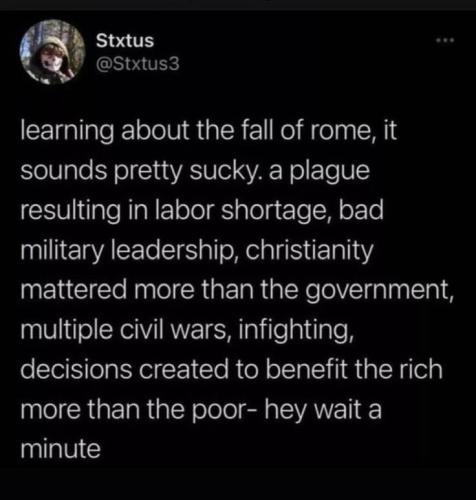476x500 pixels.
Task: Click the line 'multiple civil wars, infighting,'
Action: (x=187, y=330)
